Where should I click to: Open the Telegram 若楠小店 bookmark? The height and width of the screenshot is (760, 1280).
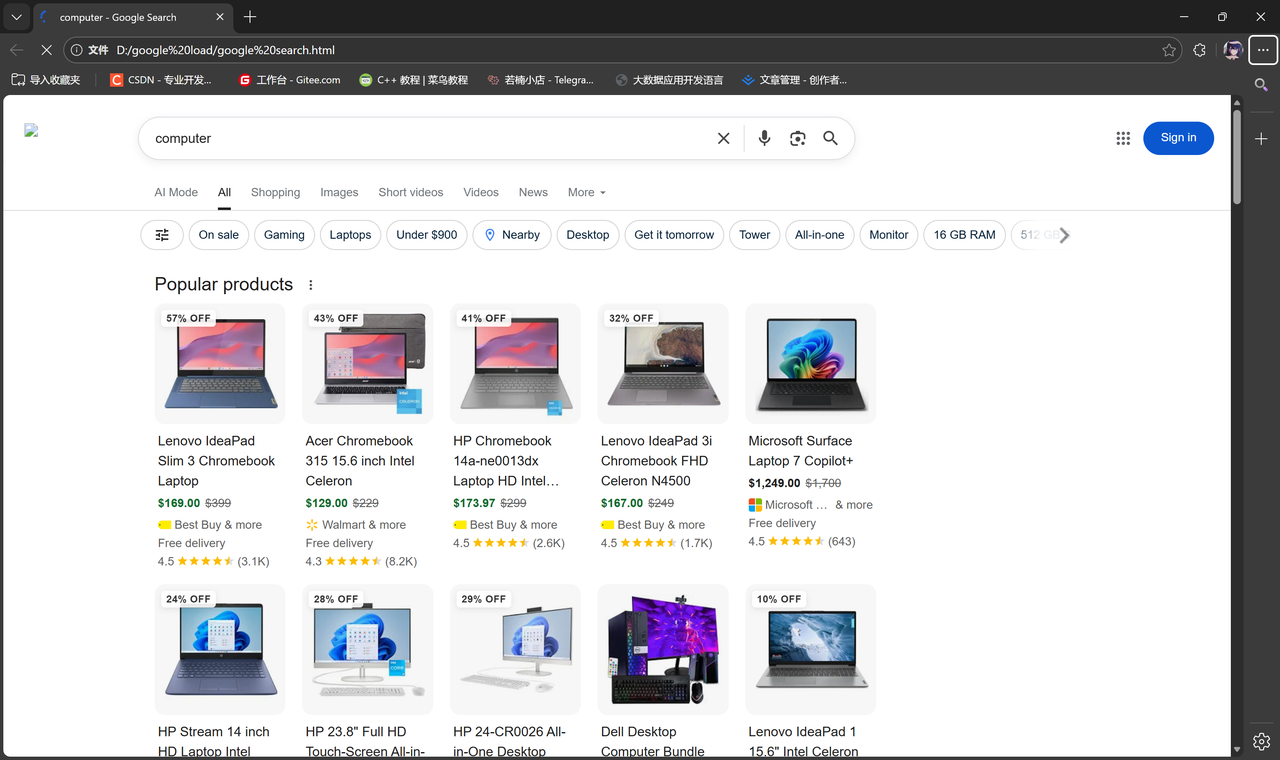[x=540, y=80]
